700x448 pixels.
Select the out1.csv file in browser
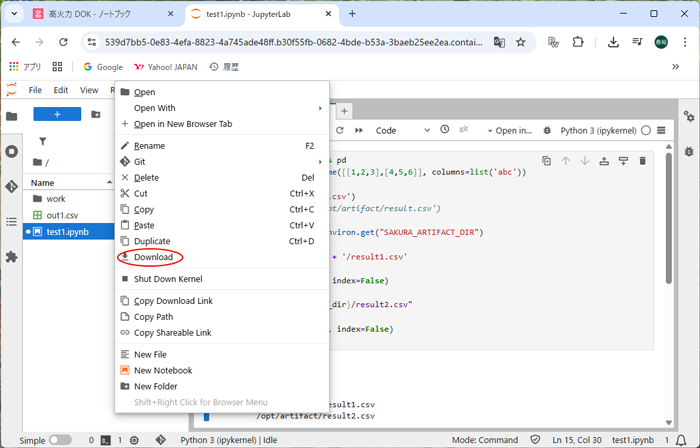[x=61, y=215]
